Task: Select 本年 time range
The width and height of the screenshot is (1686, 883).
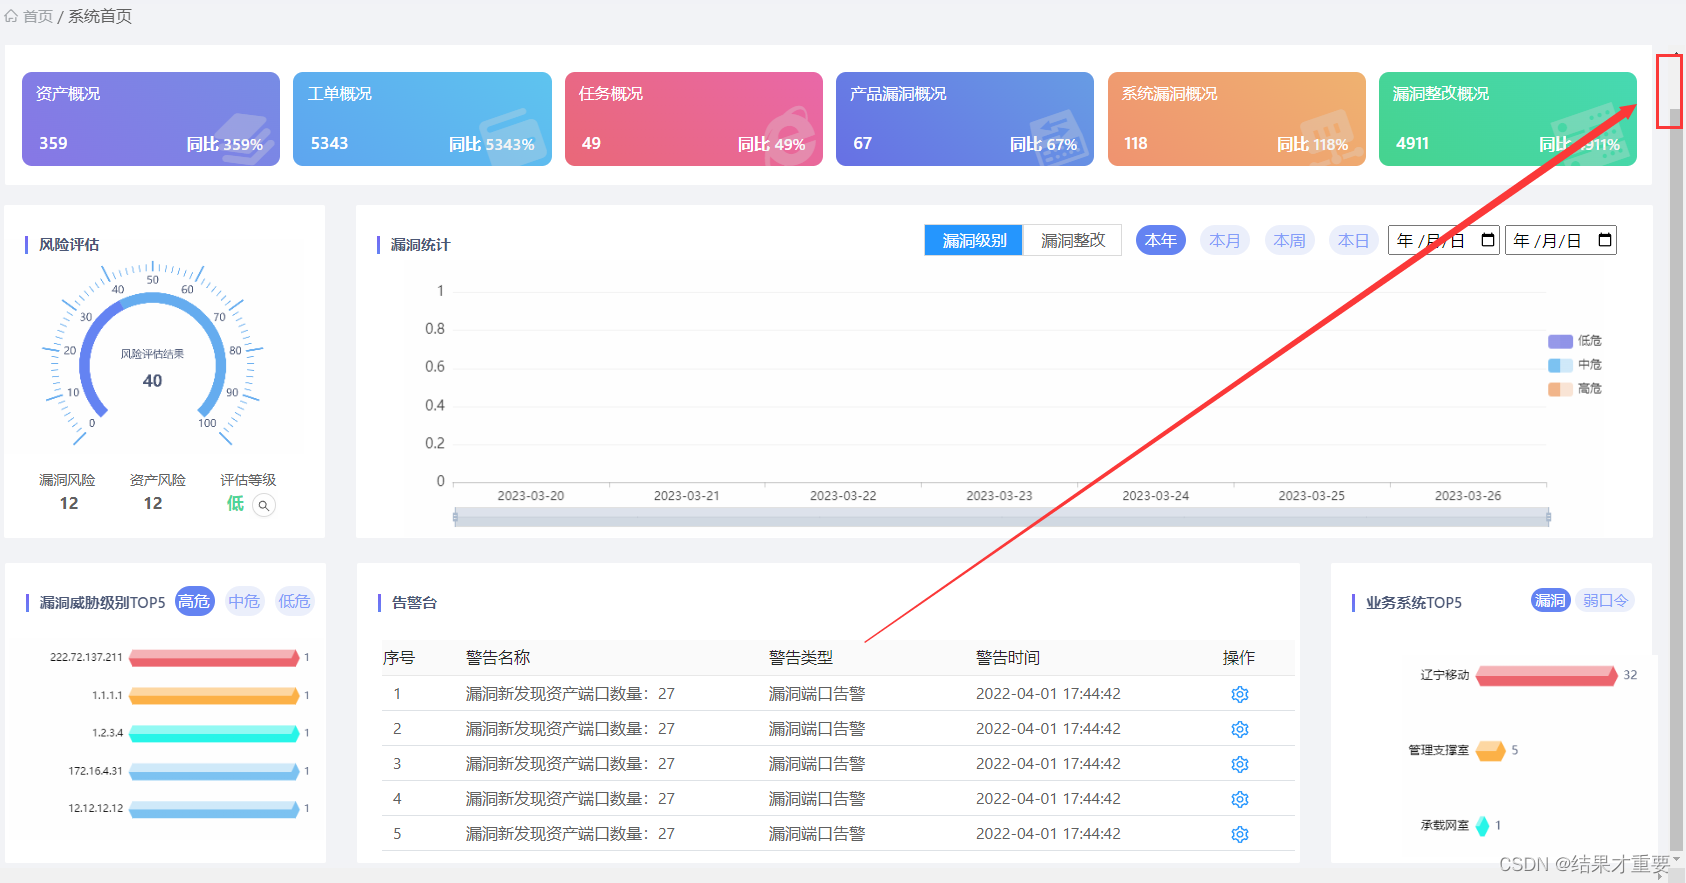Action: pos(1161,240)
